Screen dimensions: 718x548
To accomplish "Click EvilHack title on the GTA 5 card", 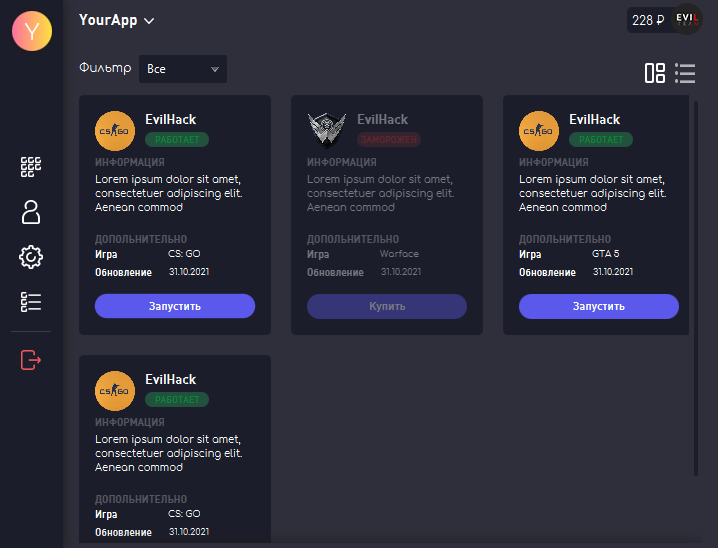I will point(594,119).
